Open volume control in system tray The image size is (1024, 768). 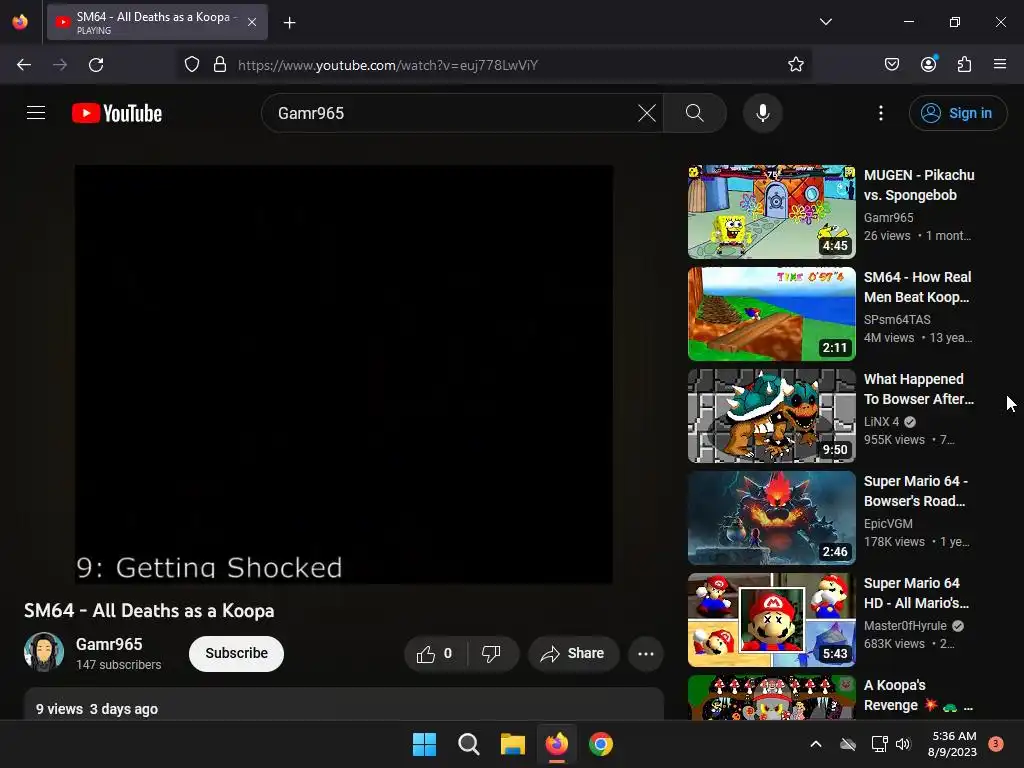[x=903, y=744]
